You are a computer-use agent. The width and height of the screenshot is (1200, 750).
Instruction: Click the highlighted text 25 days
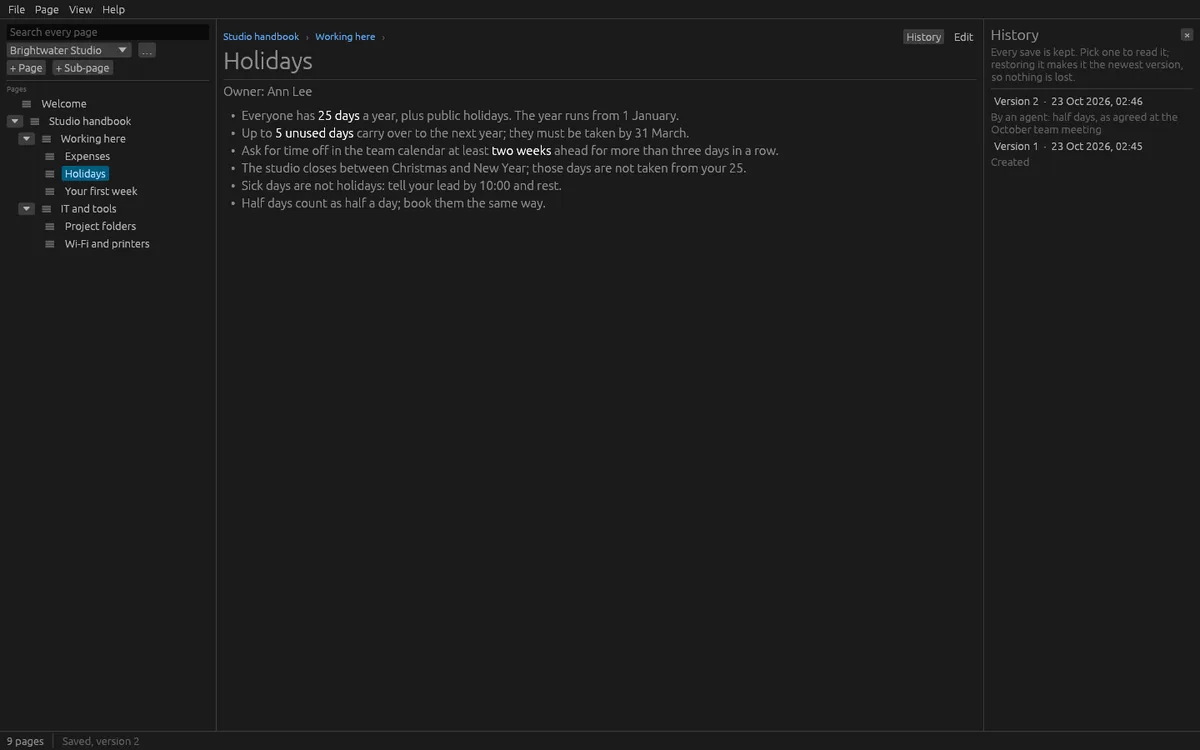coord(339,115)
